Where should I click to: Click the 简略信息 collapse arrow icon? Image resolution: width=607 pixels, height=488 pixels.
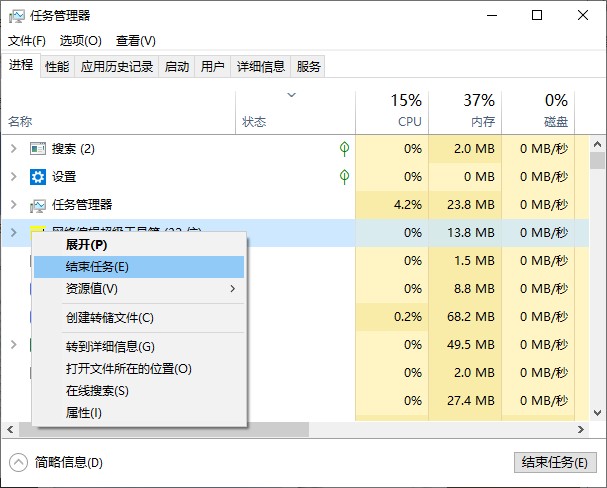tap(18, 462)
